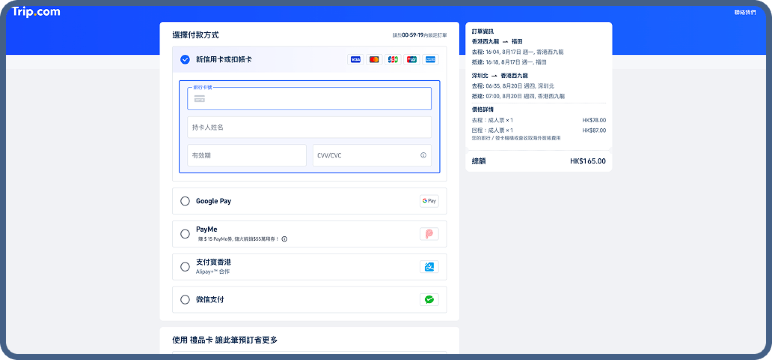Click the JCB card logo

pyautogui.click(x=392, y=60)
